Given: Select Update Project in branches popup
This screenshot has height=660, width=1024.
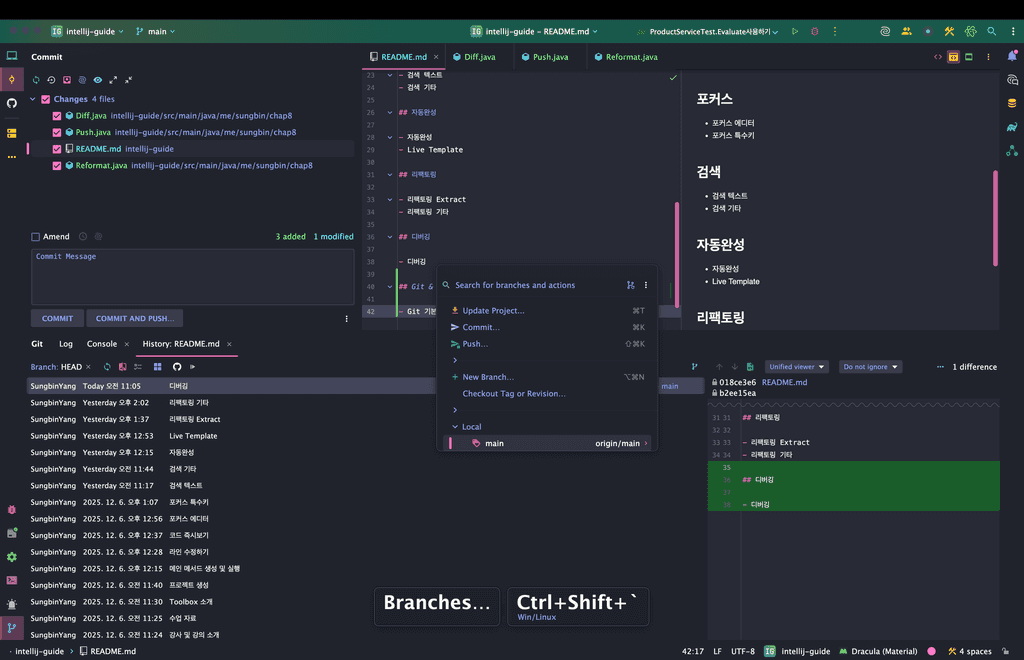Looking at the screenshot, I should point(493,311).
